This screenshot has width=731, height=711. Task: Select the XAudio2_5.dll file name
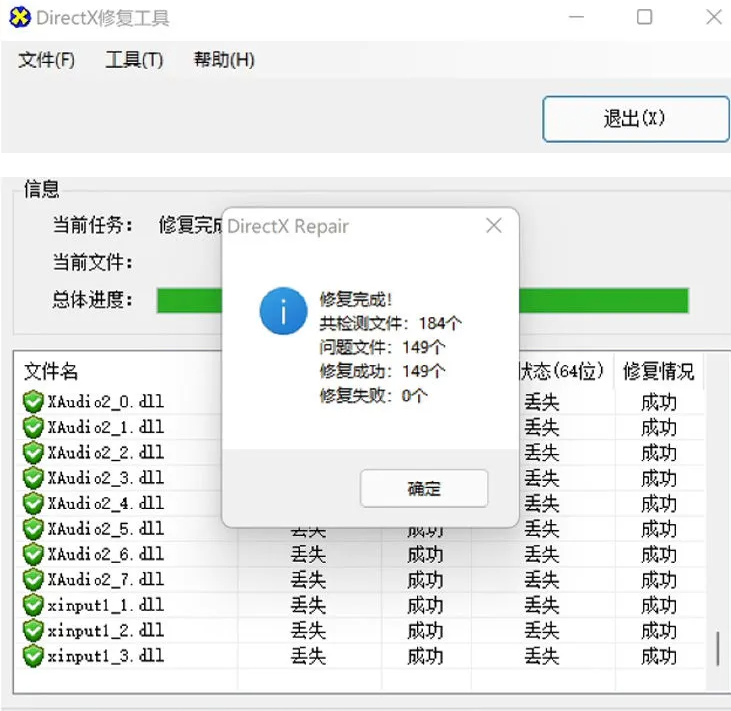click(x=105, y=529)
